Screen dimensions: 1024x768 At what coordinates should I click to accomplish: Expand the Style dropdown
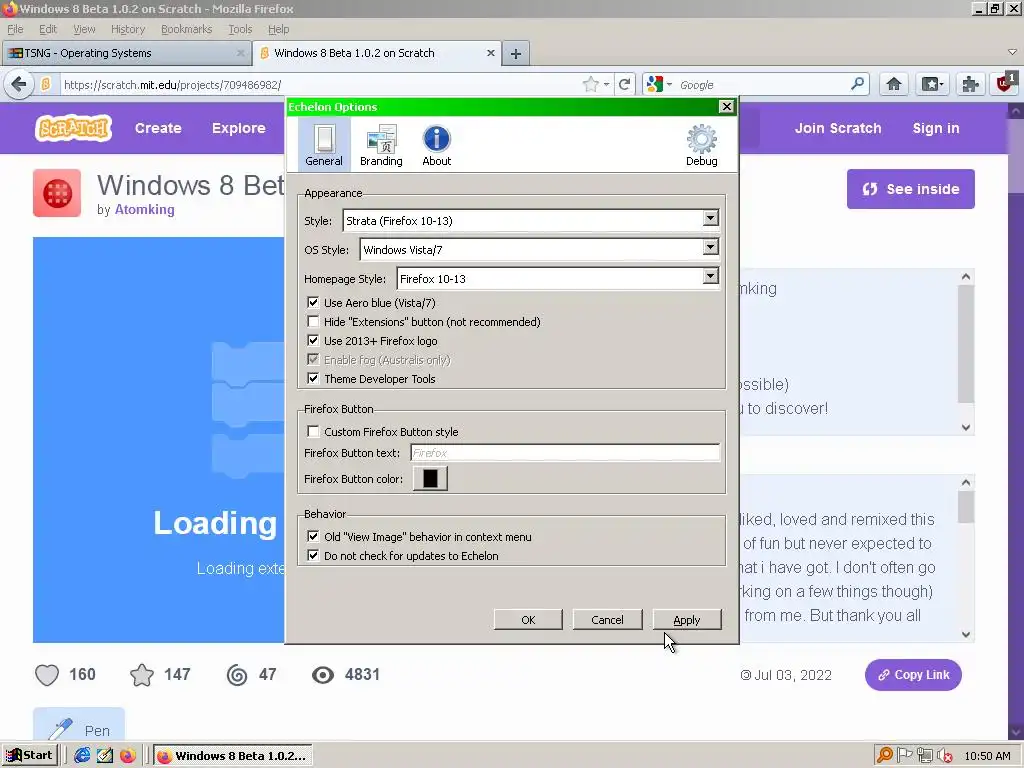click(711, 219)
